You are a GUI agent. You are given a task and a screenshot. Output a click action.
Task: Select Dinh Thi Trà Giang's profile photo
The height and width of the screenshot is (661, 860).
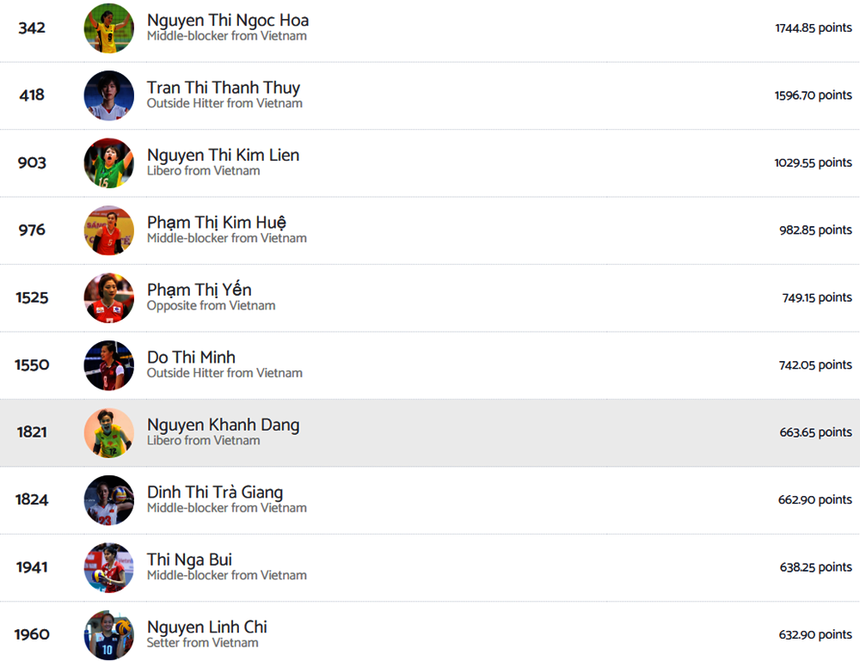click(109, 500)
